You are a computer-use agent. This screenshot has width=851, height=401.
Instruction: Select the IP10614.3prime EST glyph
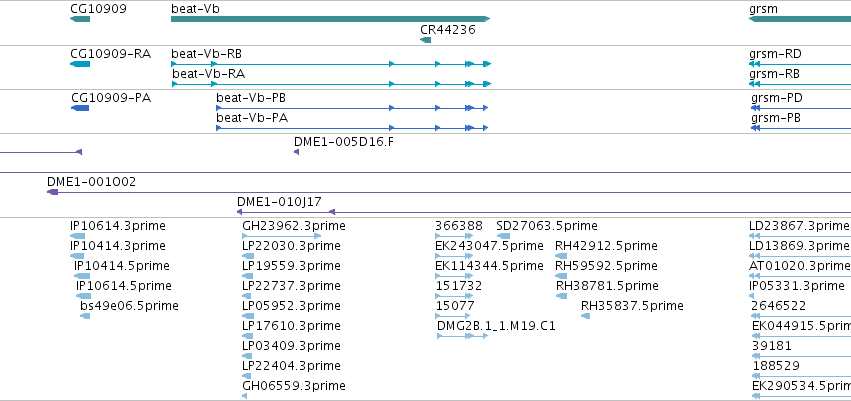pyautogui.click(x=78, y=236)
